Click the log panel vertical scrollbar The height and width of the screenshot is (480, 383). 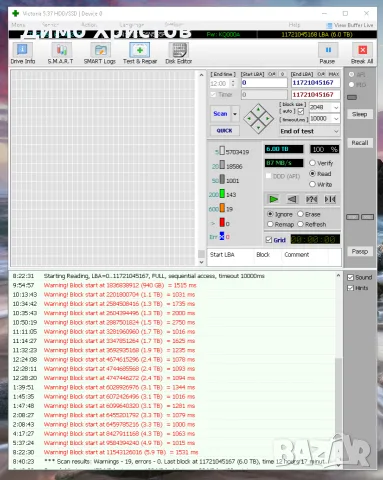coord(338,370)
